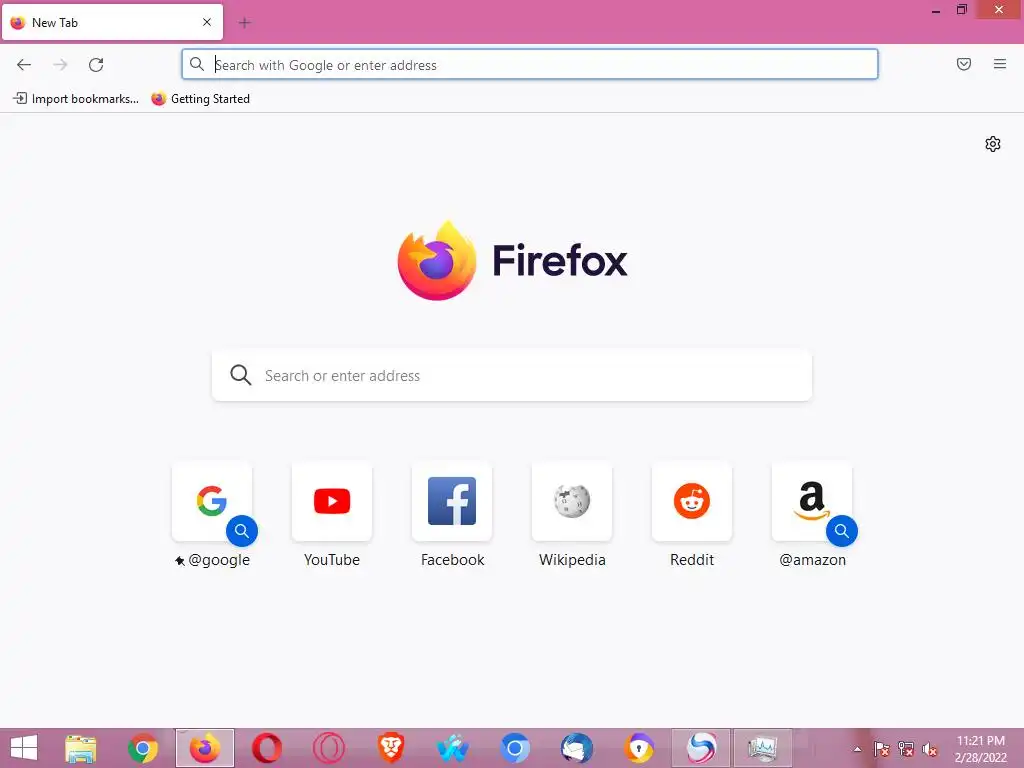Screen dimensions: 1024x768
Task: Launch Thunderbird from taskbar
Action: pos(577,748)
